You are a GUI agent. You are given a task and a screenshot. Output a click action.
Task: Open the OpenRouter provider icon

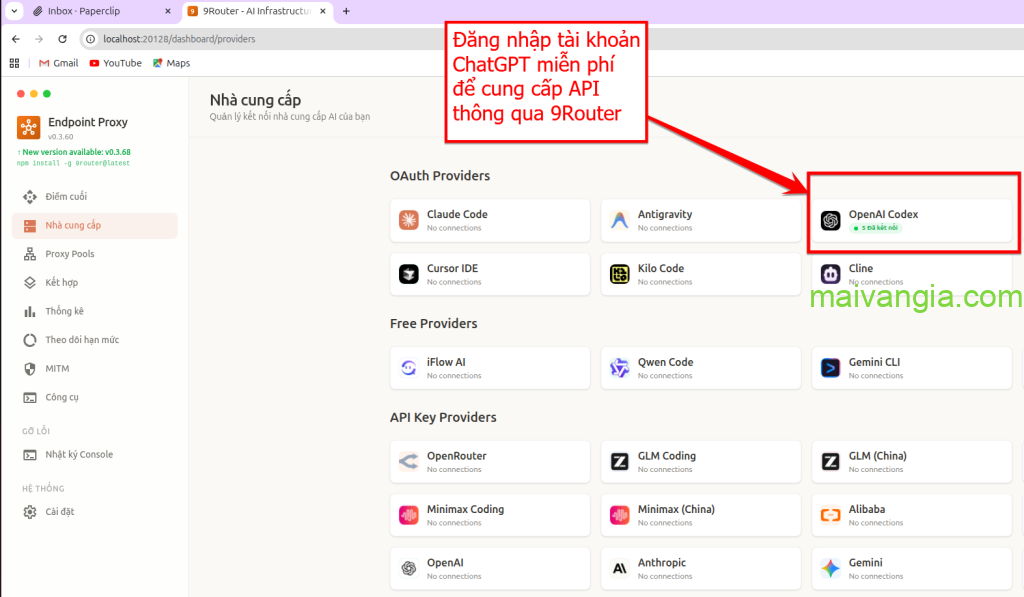click(408, 462)
